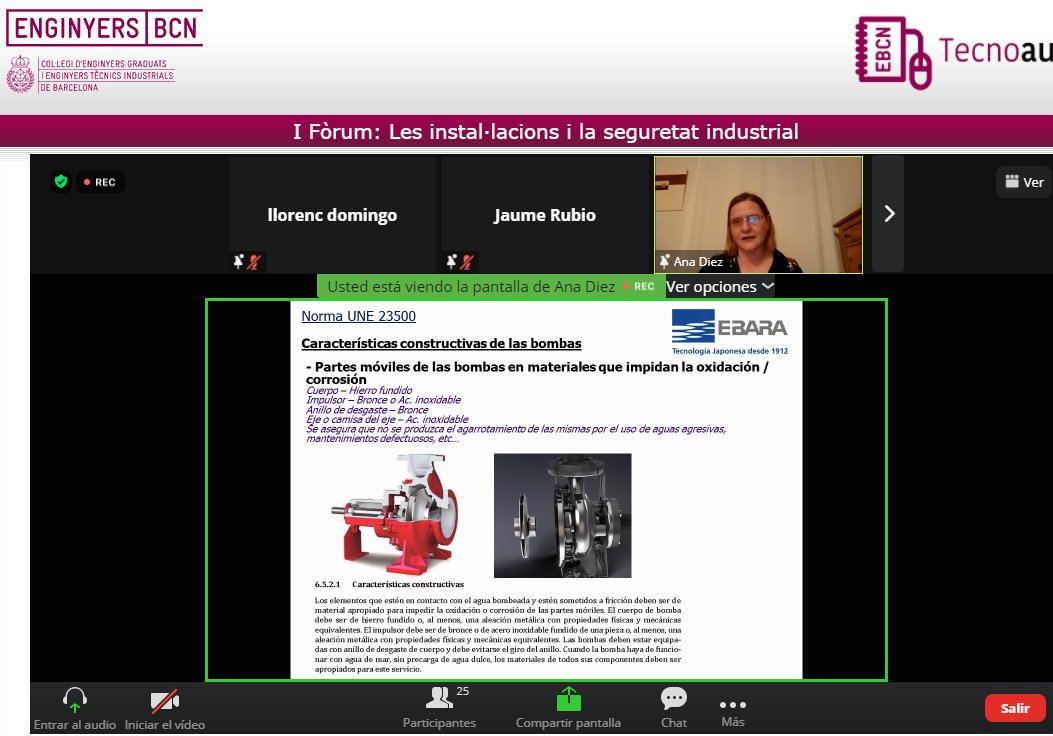Click the participant count 25

(x=463, y=691)
